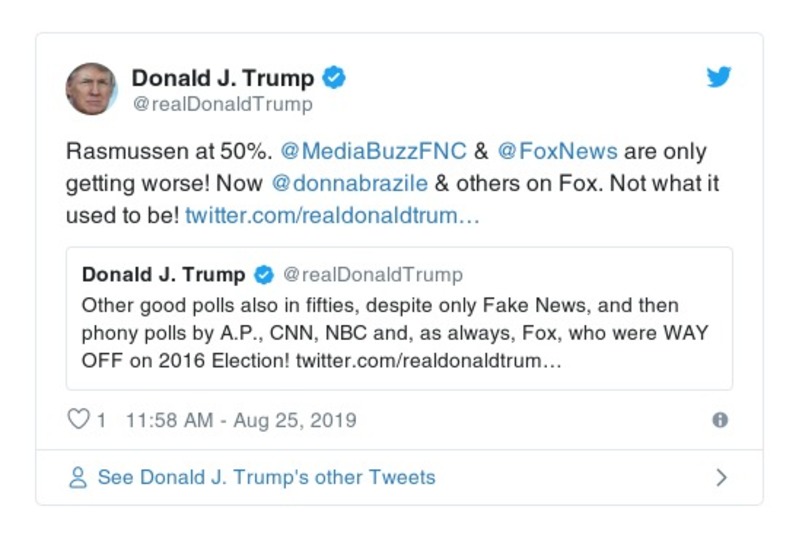Click the person icon in the footer

pos(78,477)
